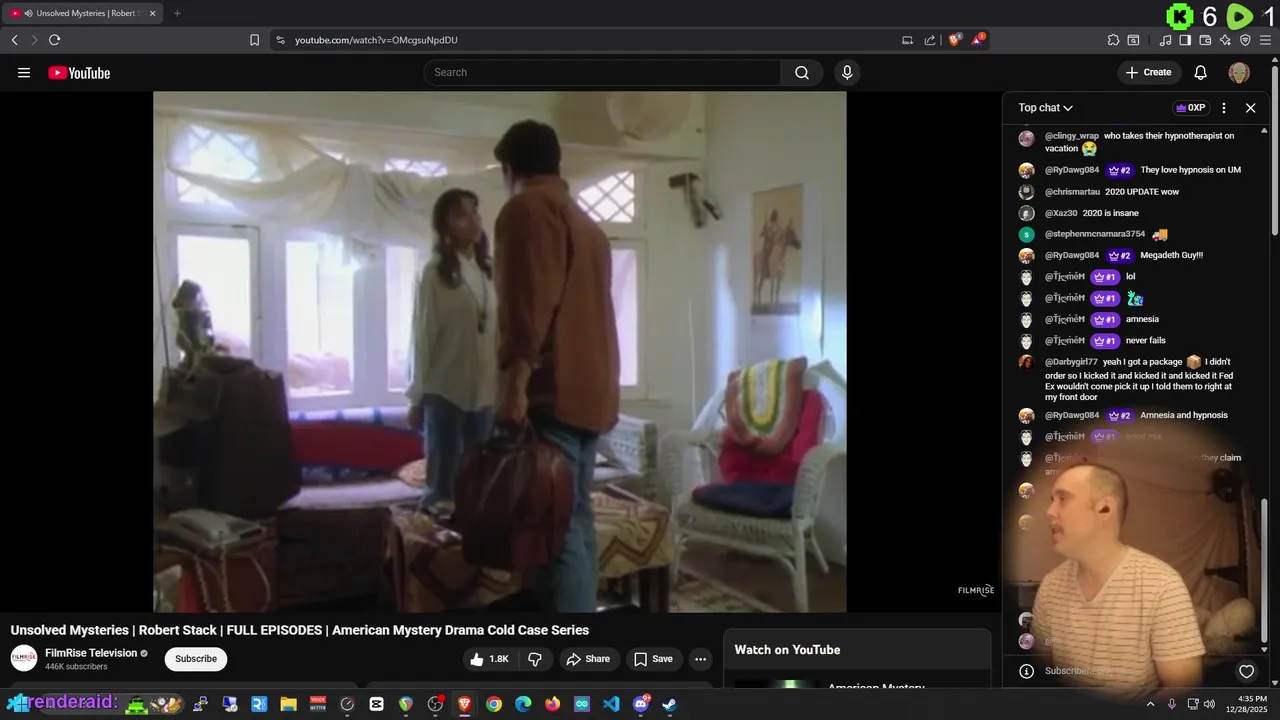Like the video with thumbs up 1.8K

tap(489, 659)
